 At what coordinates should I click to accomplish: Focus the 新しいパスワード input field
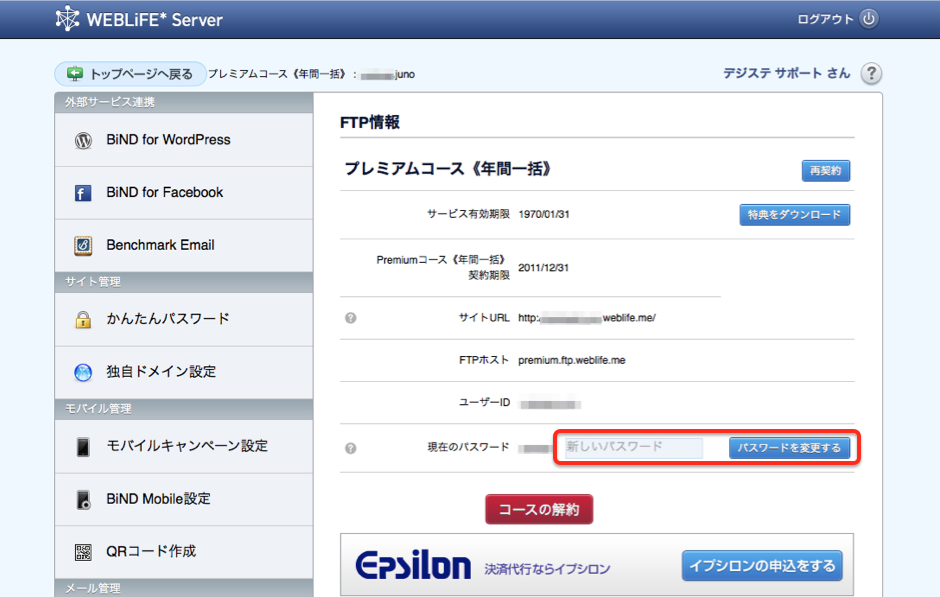(x=632, y=447)
